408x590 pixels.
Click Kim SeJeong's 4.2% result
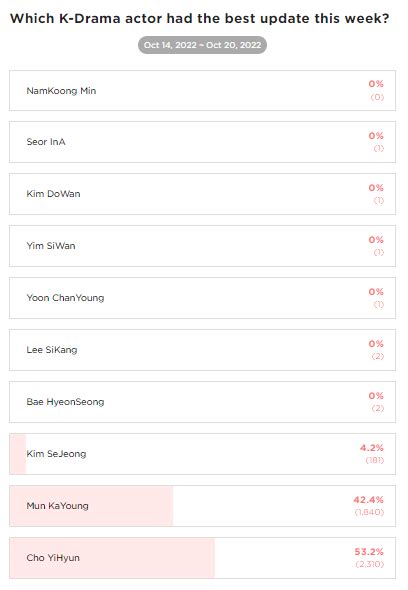(x=372, y=448)
